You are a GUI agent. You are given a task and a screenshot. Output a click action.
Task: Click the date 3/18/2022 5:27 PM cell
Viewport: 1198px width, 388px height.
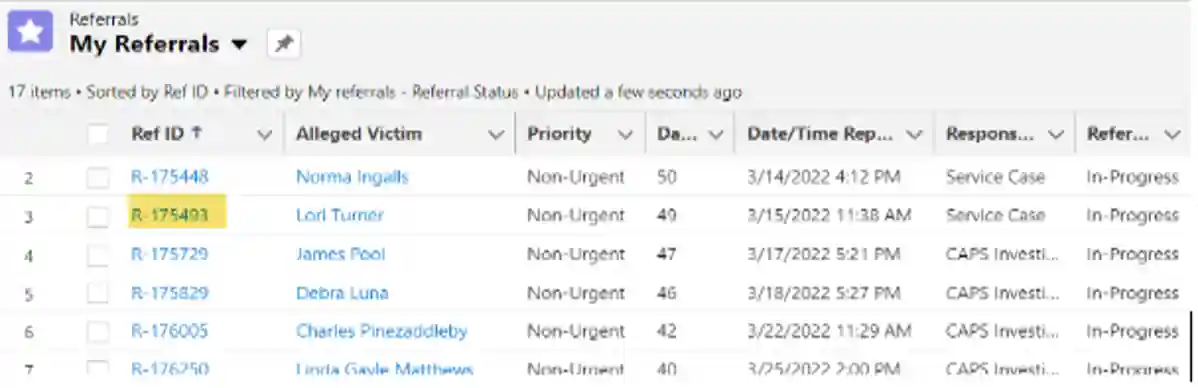click(824, 293)
